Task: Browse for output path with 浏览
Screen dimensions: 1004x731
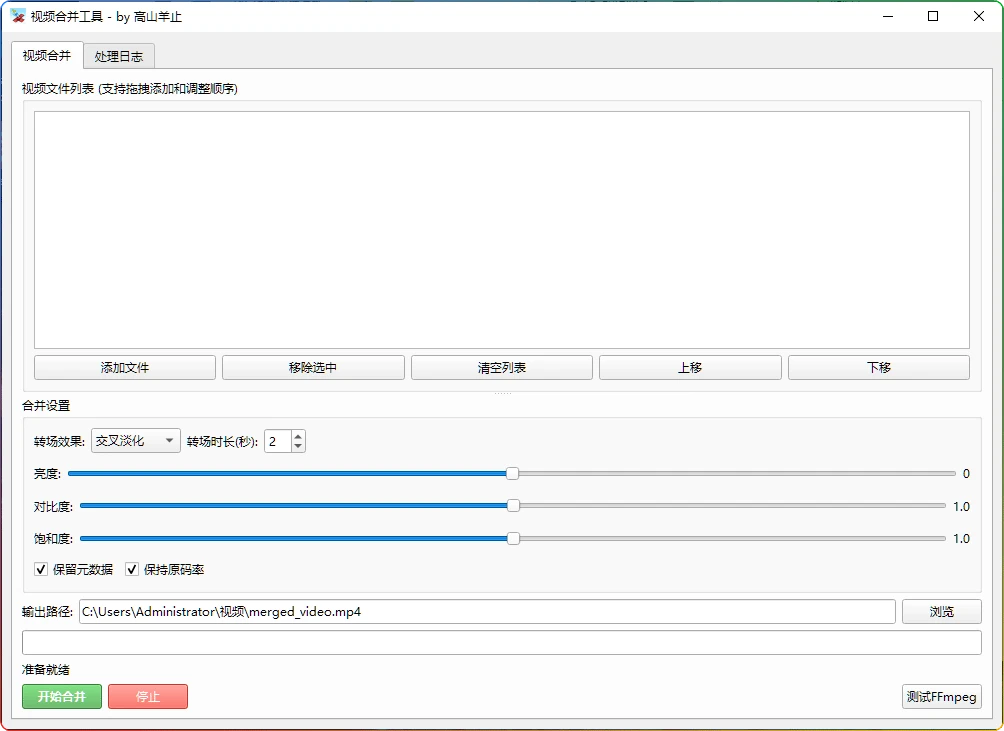Action: [x=941, y=612]
